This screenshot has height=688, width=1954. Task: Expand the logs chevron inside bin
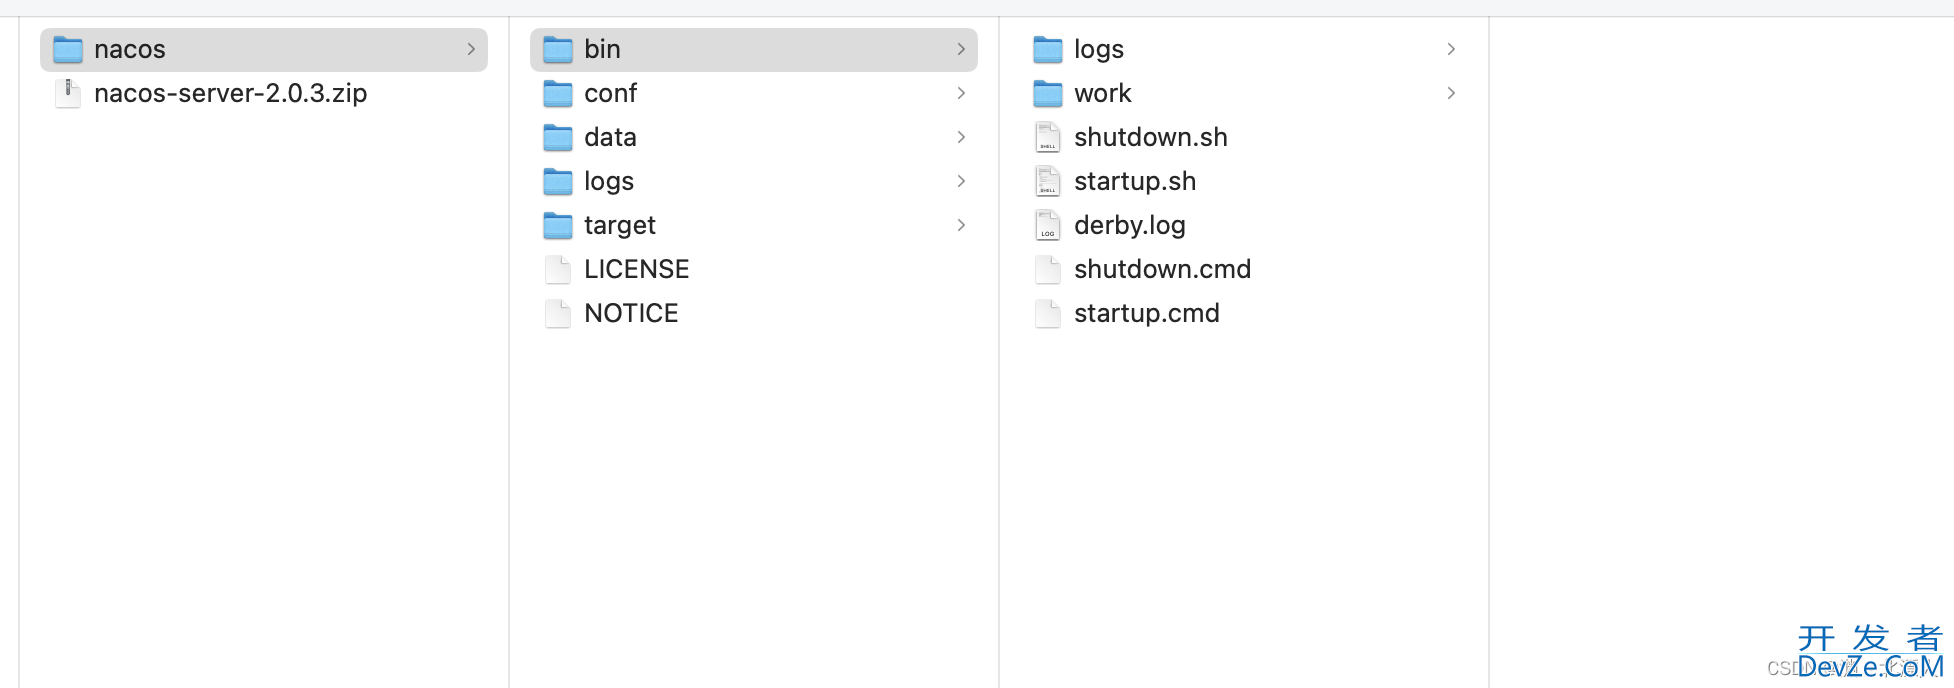1451,49
